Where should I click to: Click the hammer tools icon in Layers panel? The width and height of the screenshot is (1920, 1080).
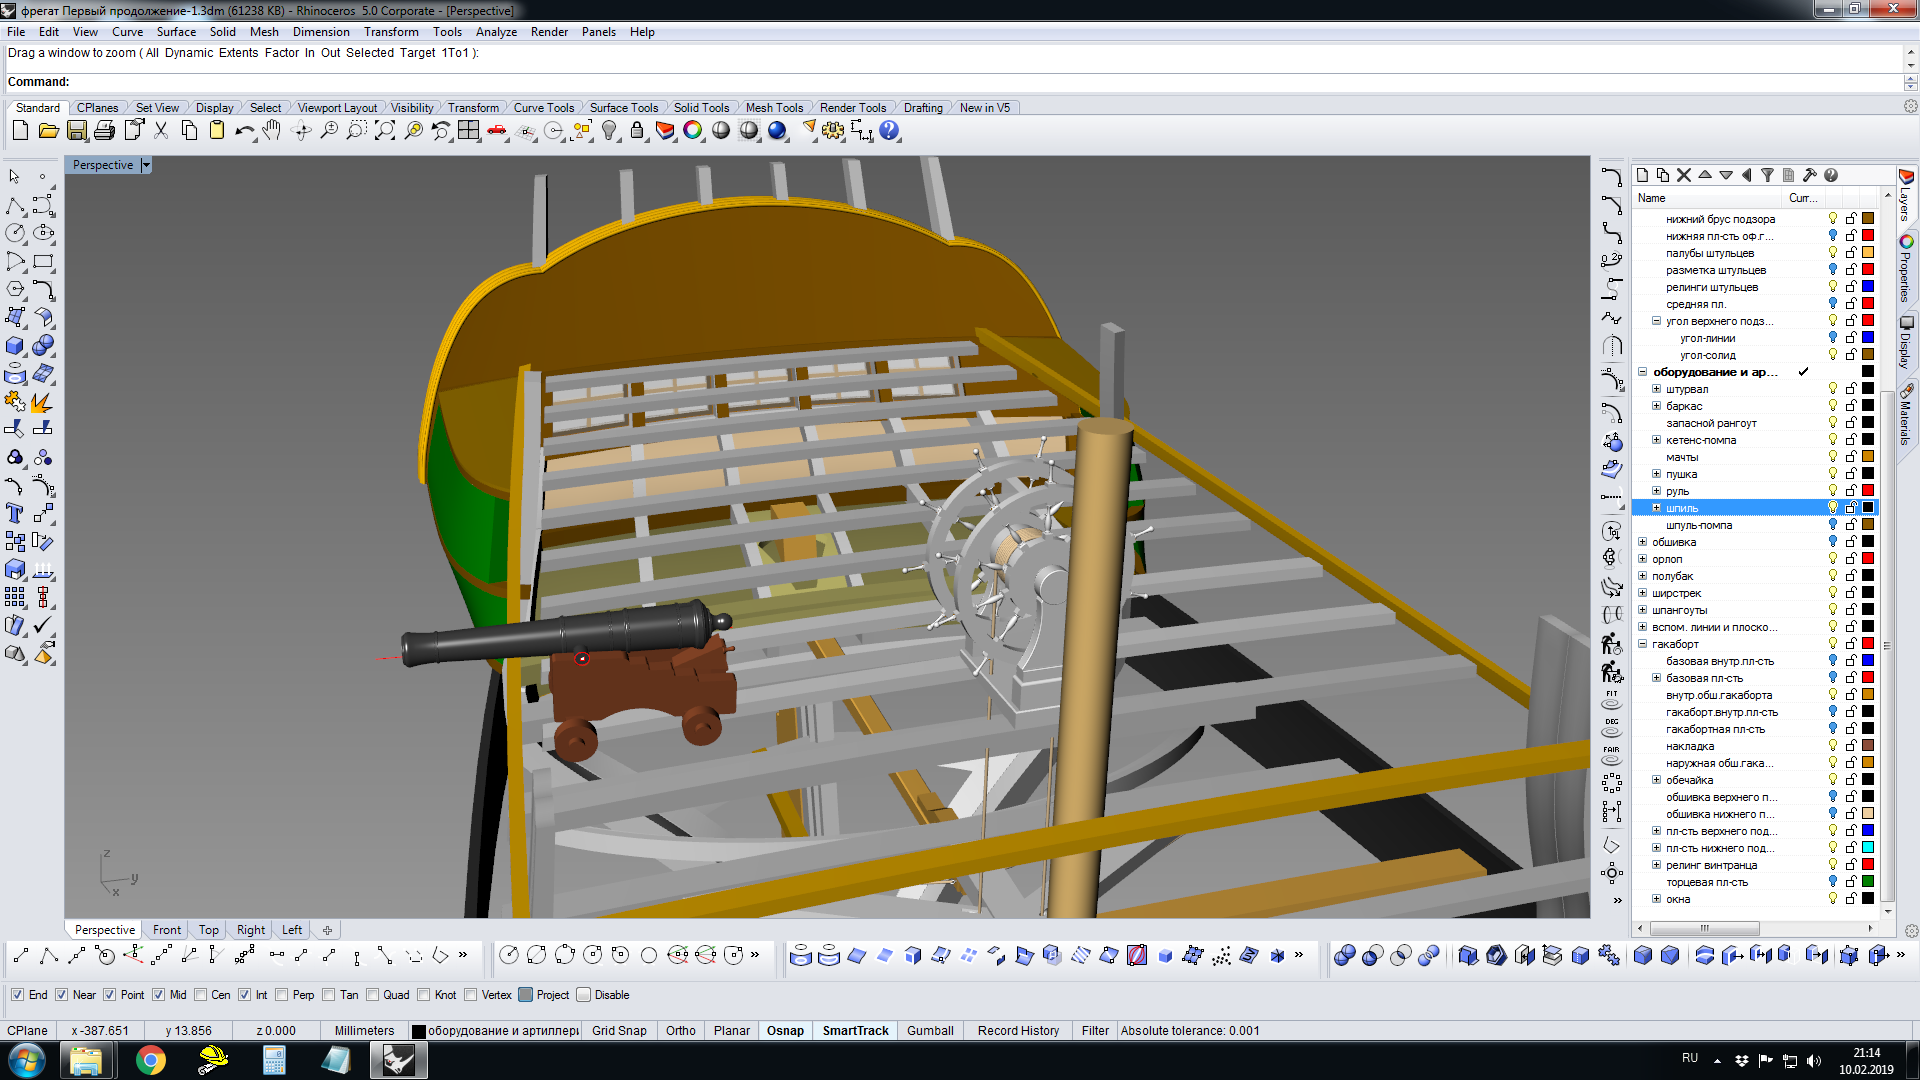(x=1809, y=175)
